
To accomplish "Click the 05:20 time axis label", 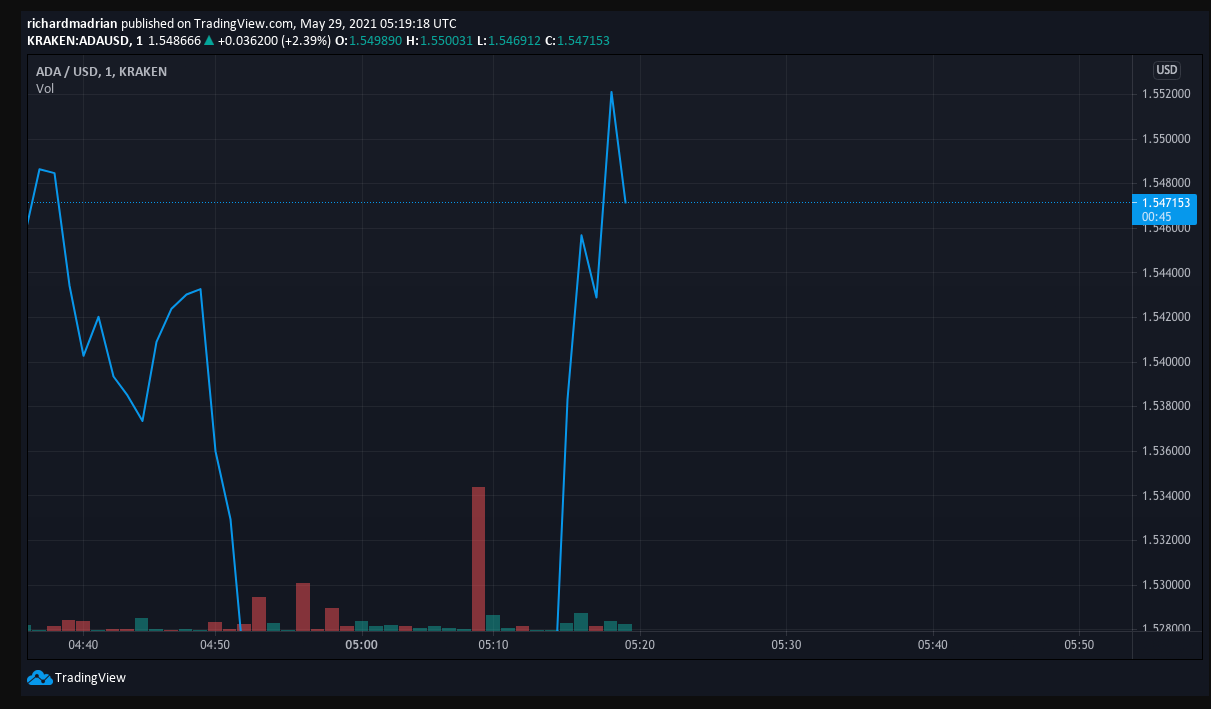I will coord(640,645).
